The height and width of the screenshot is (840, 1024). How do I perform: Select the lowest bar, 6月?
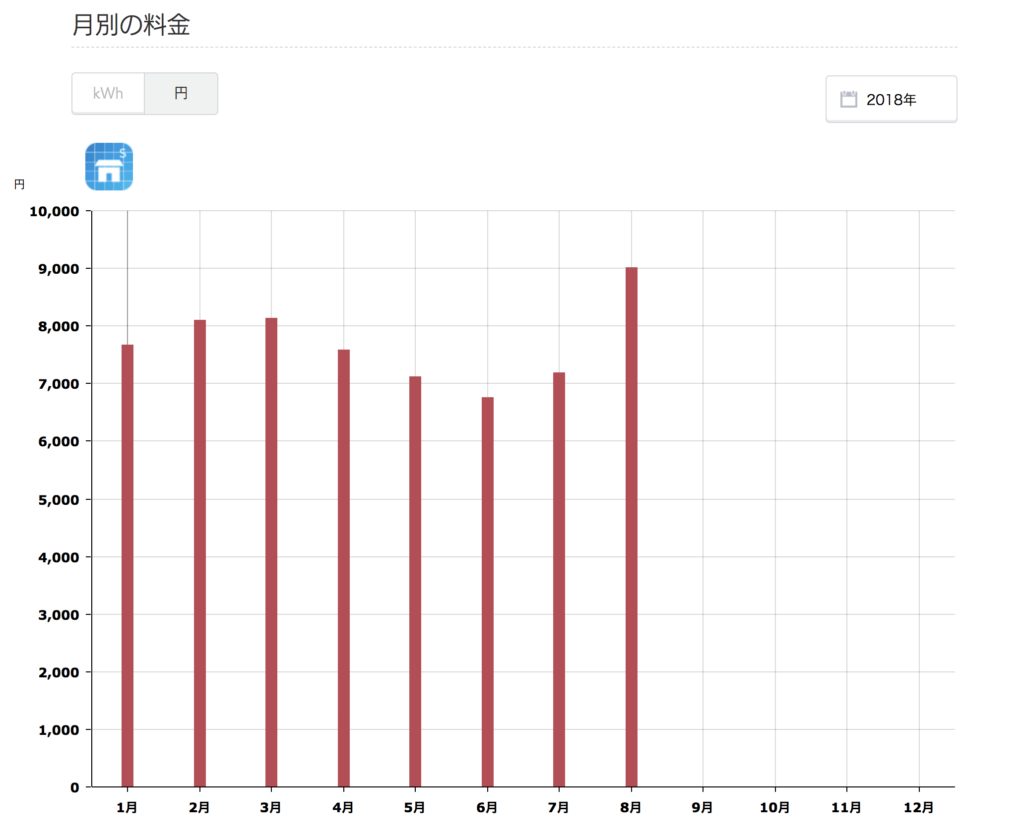(487, 592)
